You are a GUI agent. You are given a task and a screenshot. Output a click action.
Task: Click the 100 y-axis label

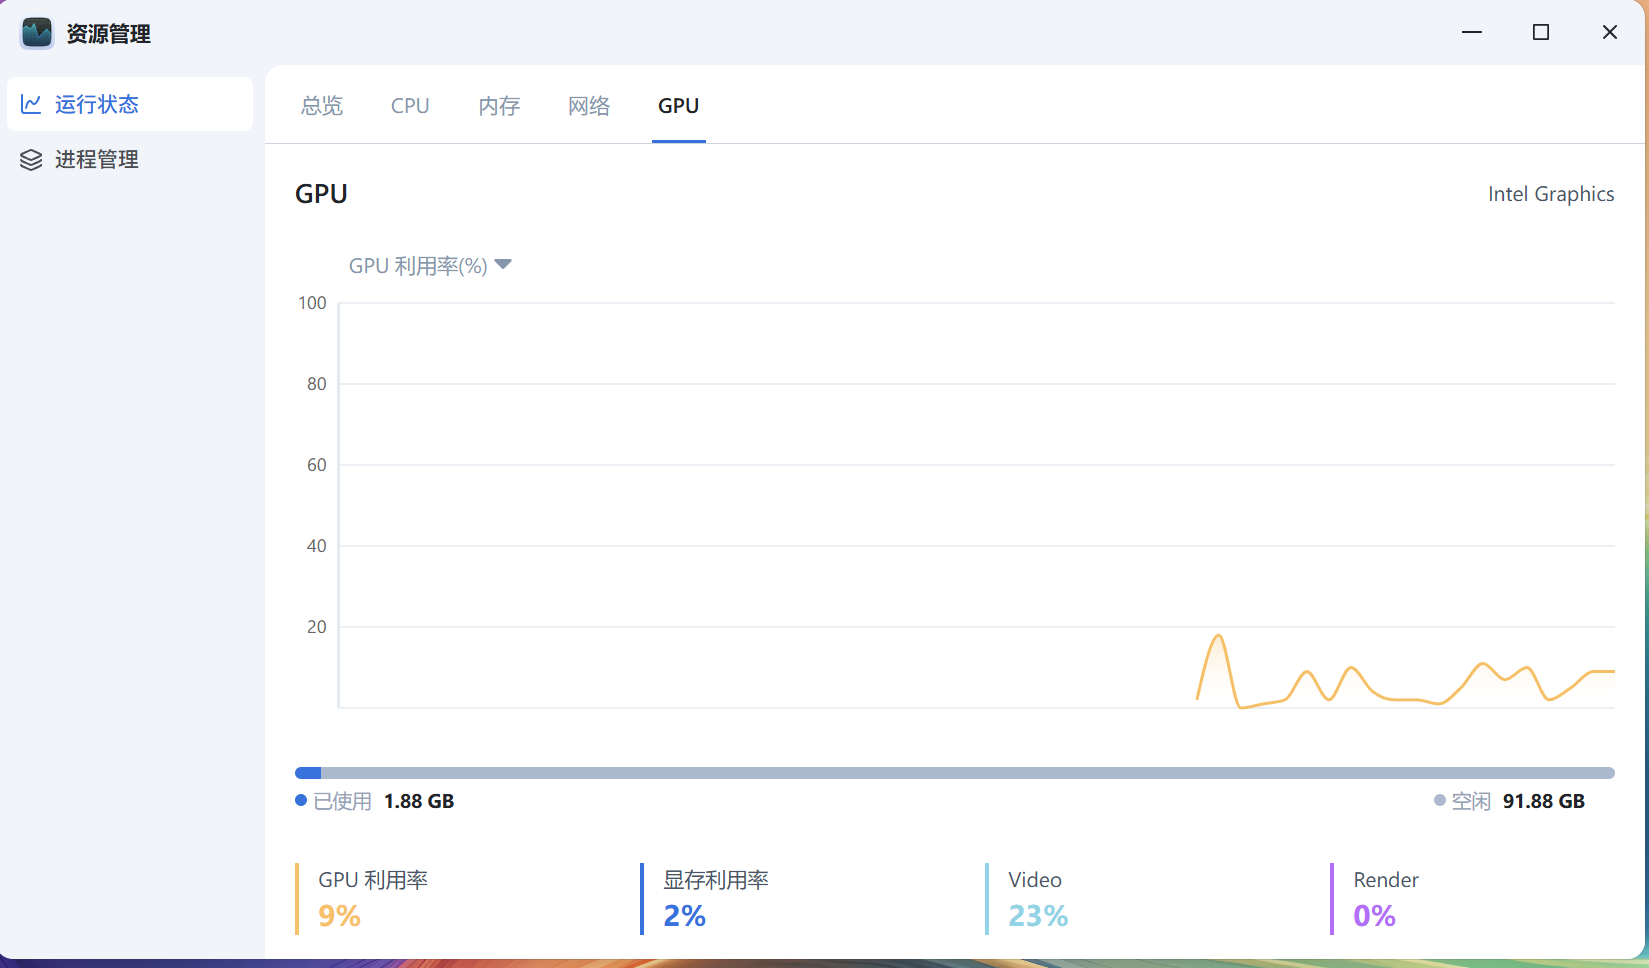(312, 303)
